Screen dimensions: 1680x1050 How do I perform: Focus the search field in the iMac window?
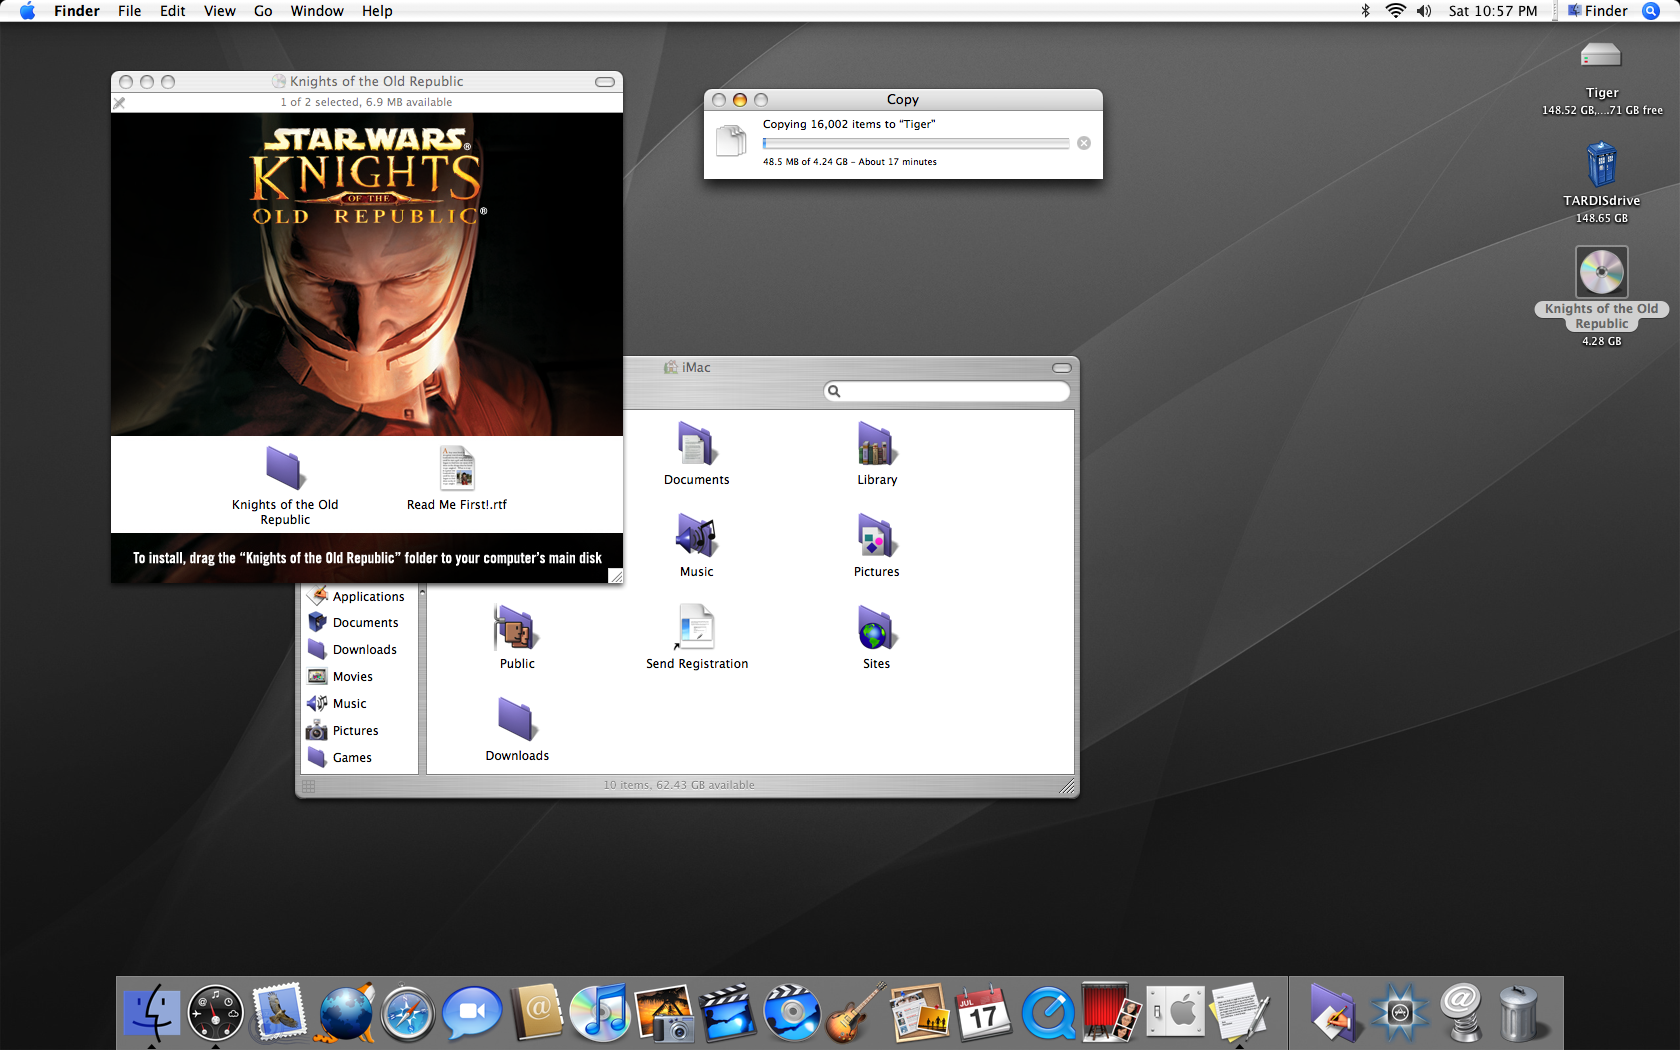(947, 391)
